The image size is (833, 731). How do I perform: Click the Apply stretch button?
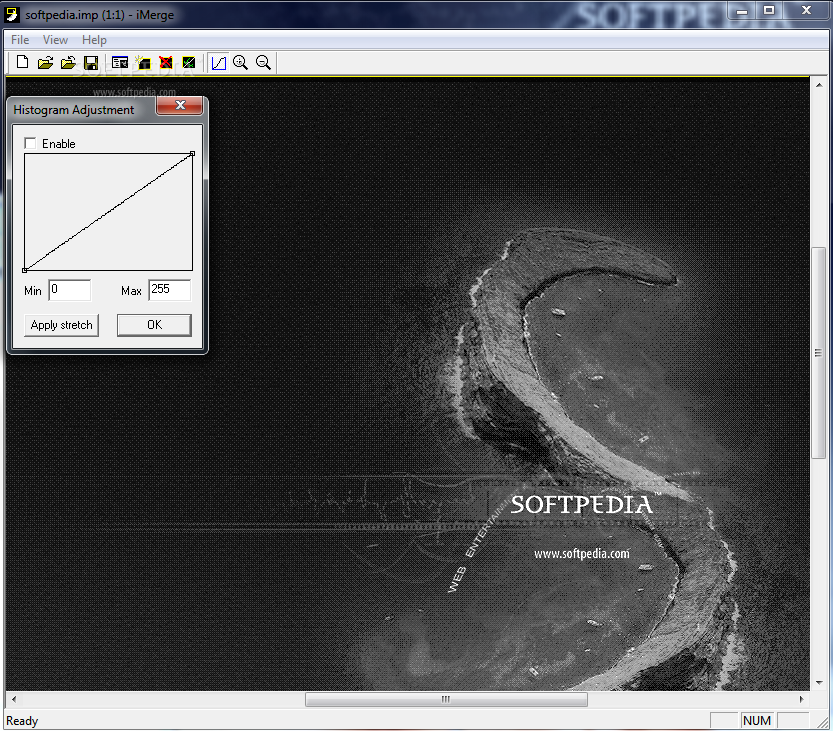62,325
